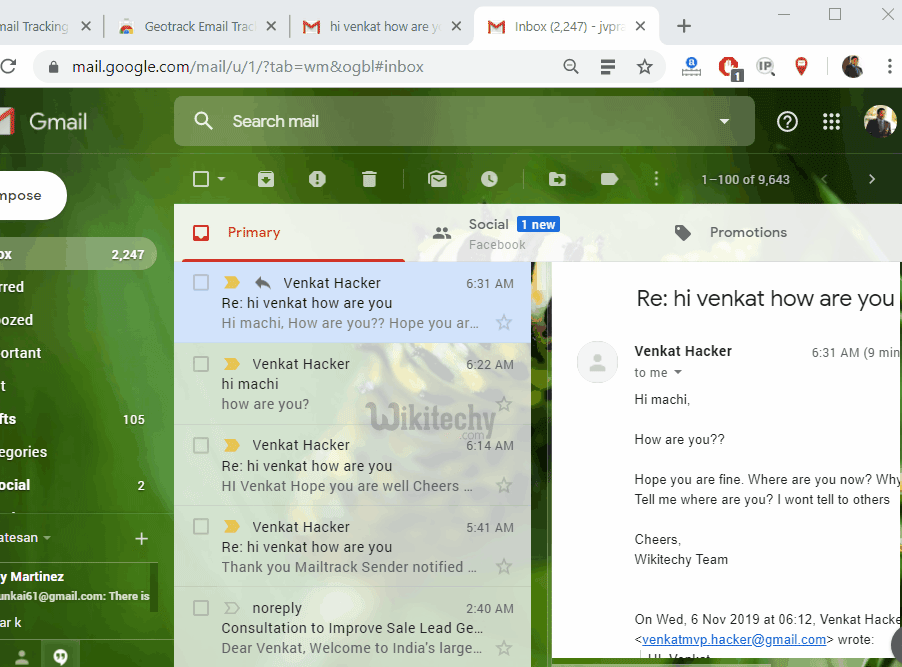Check the checkbox on the noreply email
Viewport: 902px width, 667px height.
click(200, 608)
